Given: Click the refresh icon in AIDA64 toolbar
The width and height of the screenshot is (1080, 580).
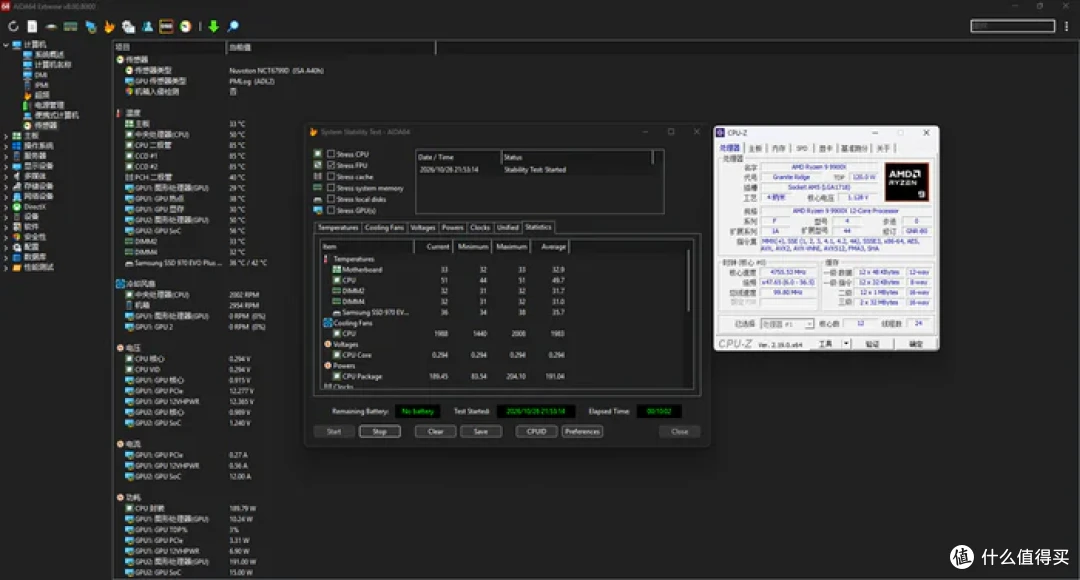Looking at the screenshot, I should 13,27.
